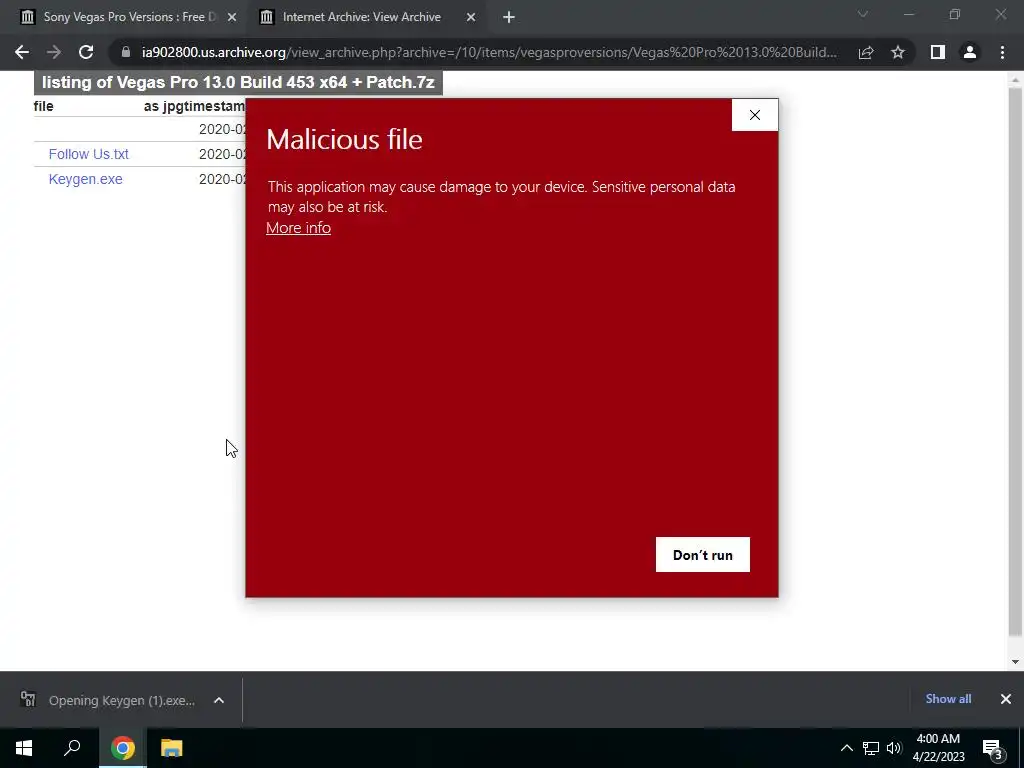Close the Internet Archive View Archive tab

(471, 17)
